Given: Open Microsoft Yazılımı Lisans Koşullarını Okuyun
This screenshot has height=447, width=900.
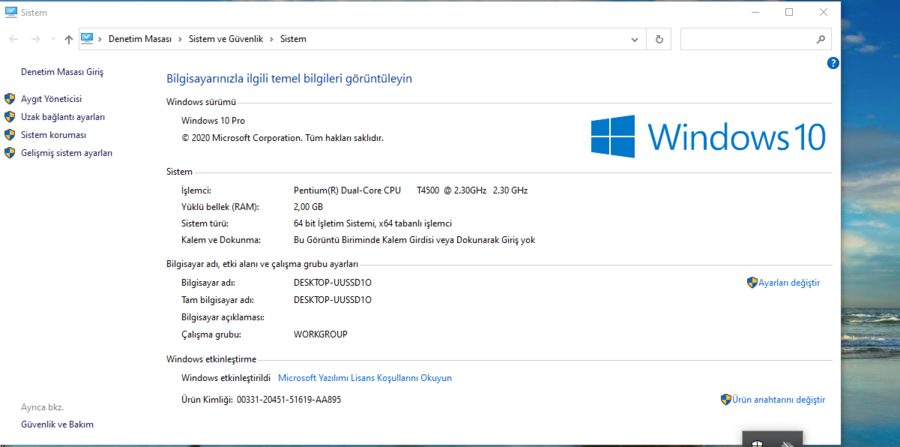Looking at the screenshot, I should tap(365, 378).
